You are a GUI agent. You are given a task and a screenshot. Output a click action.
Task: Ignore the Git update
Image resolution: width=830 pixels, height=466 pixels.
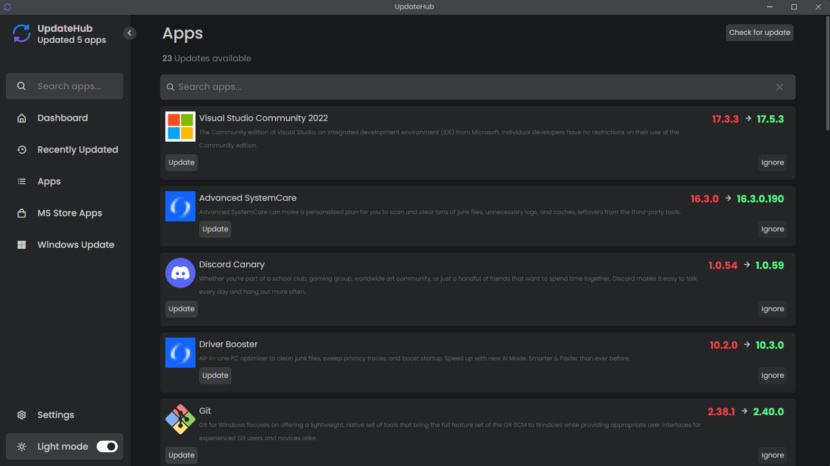tap(773, 455)
